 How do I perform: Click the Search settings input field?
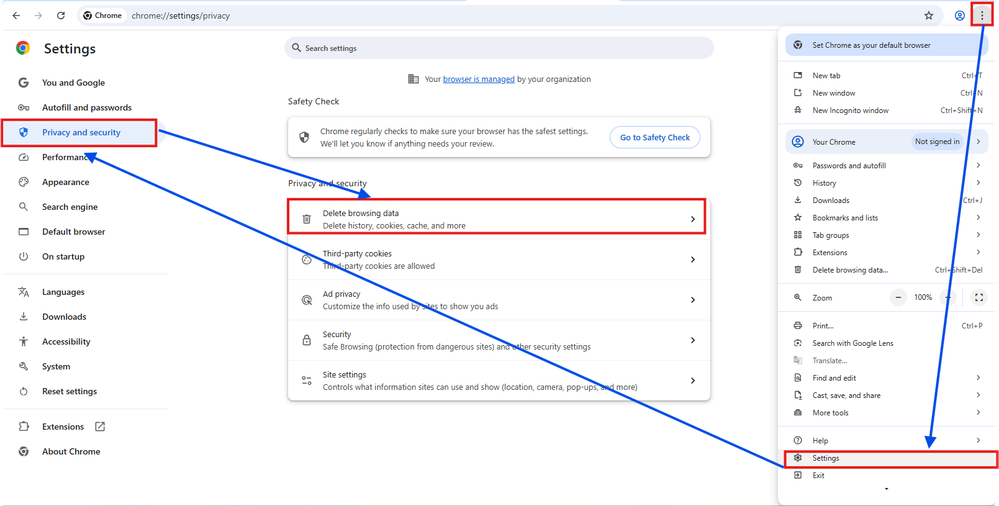point(499,48)
